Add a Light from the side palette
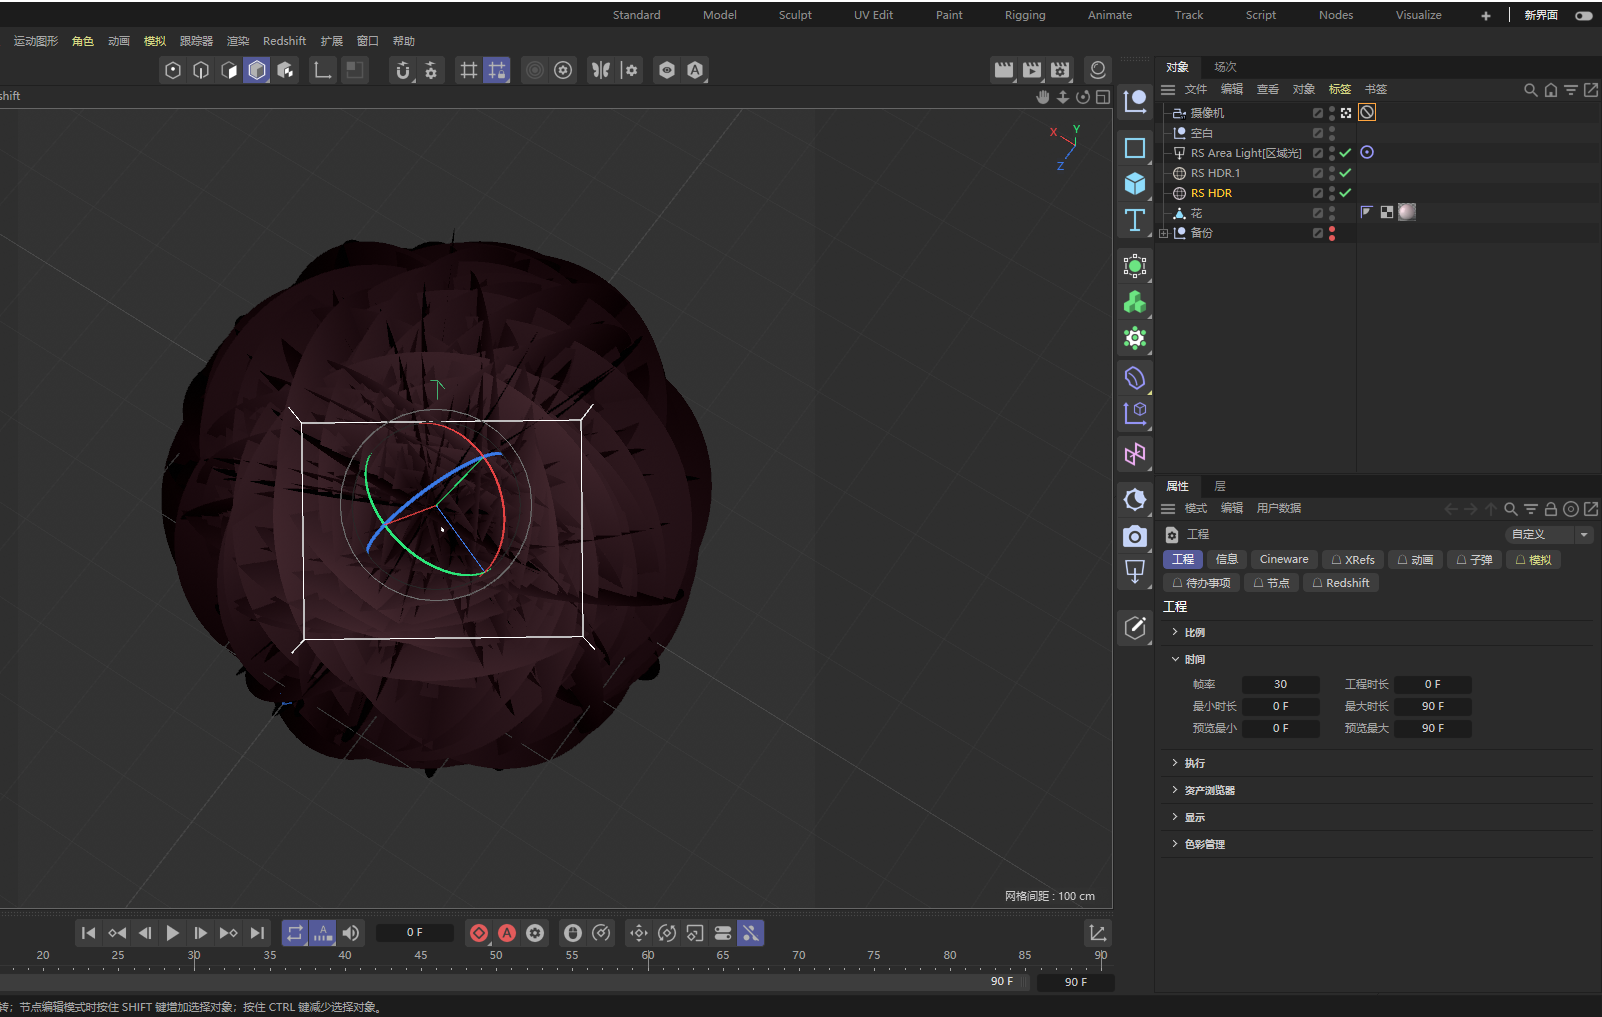The image size is (1602, 1017). pos(1135,572)
